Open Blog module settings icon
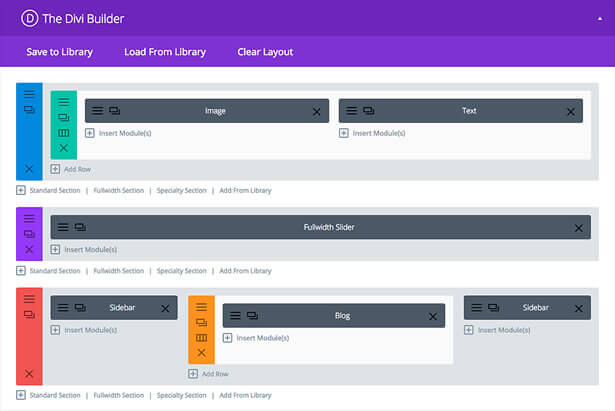 [235, 315]
